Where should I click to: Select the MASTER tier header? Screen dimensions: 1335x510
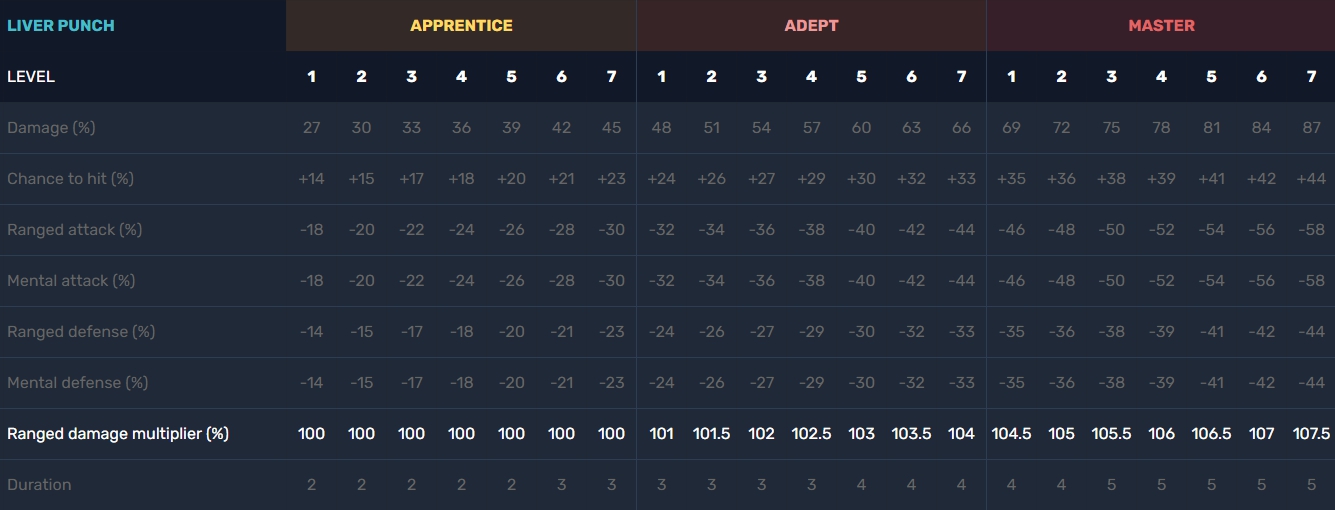click(1161, 25)
